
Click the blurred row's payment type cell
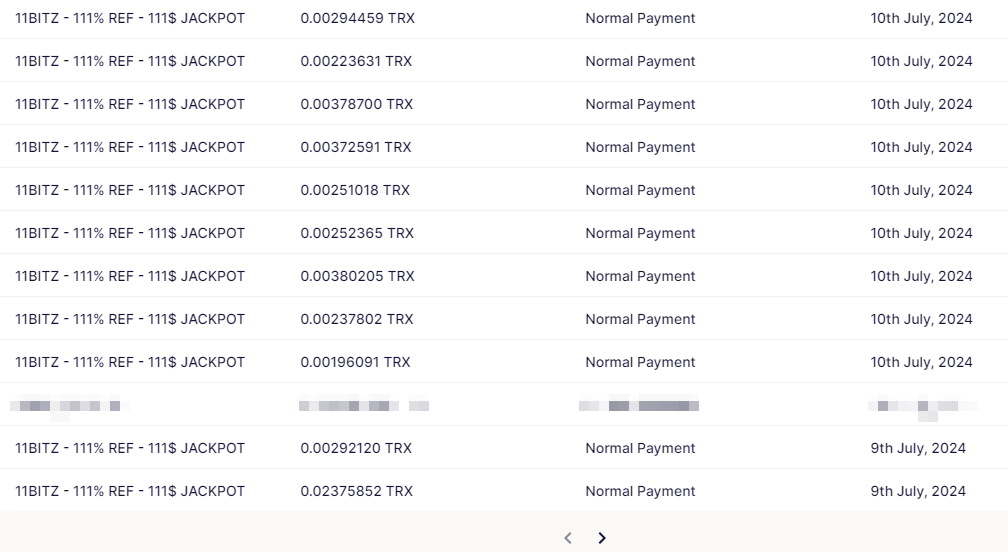pyautogui.click(x=639, y=405)
